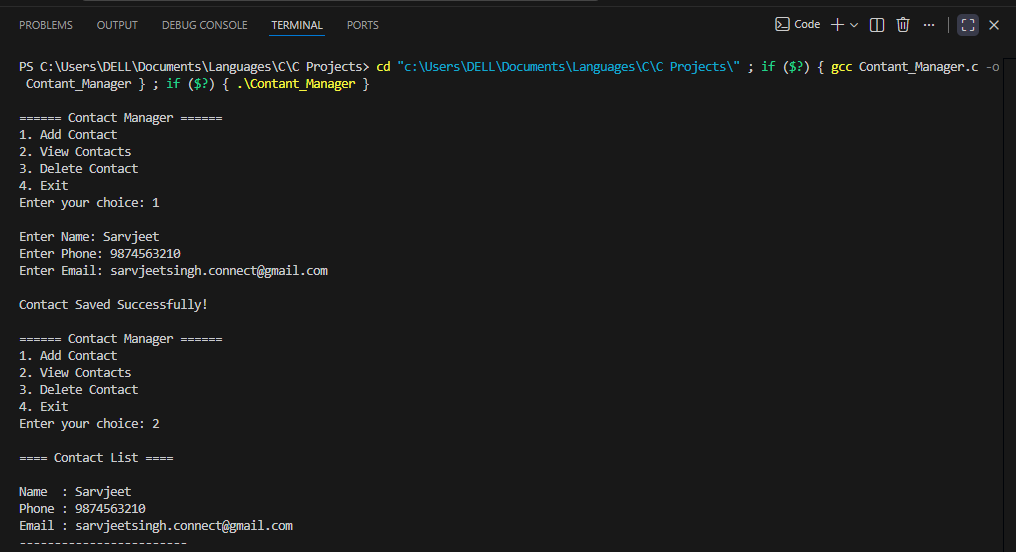Click the gcc Contant_Manager.c command text

(x=905, y=67)
